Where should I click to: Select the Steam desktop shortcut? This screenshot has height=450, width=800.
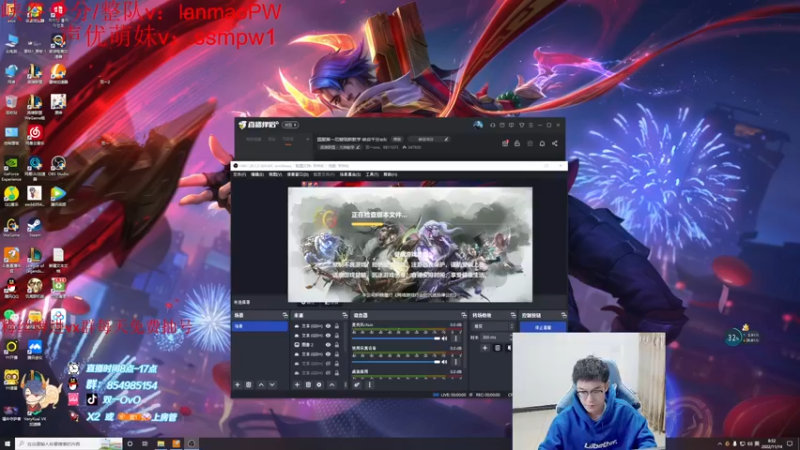click(35, 227)
